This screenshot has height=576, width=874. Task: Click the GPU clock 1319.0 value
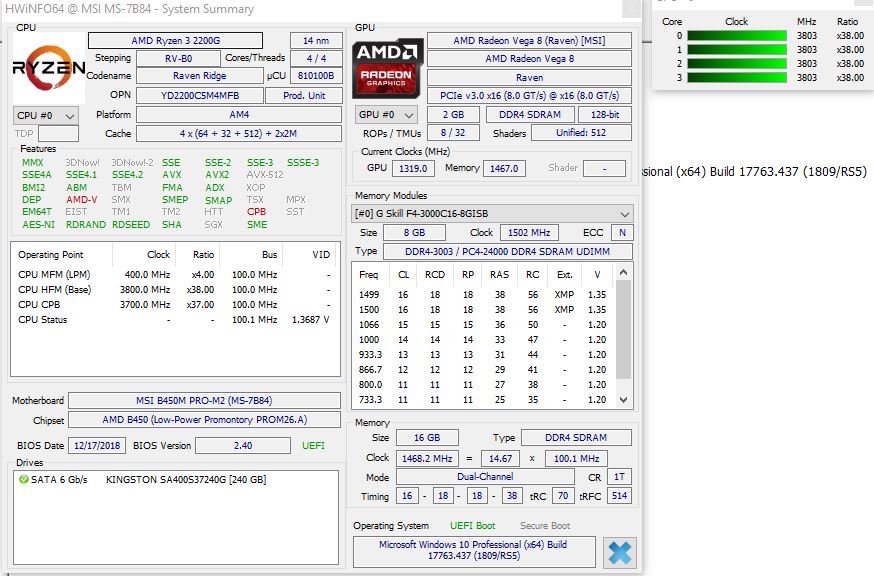tap(413, 168)
